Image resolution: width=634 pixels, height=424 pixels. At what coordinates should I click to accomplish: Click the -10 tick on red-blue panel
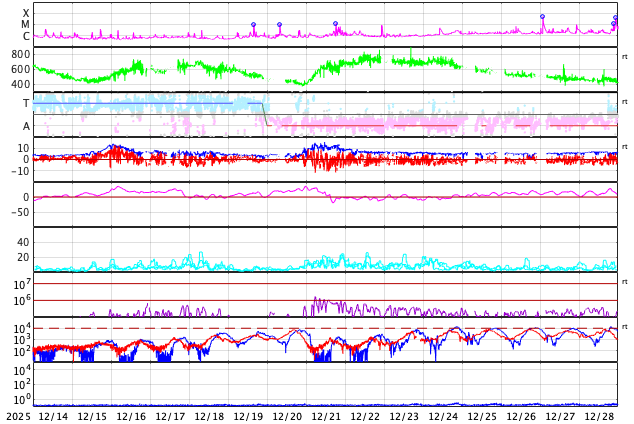click(x=20, y=171)
